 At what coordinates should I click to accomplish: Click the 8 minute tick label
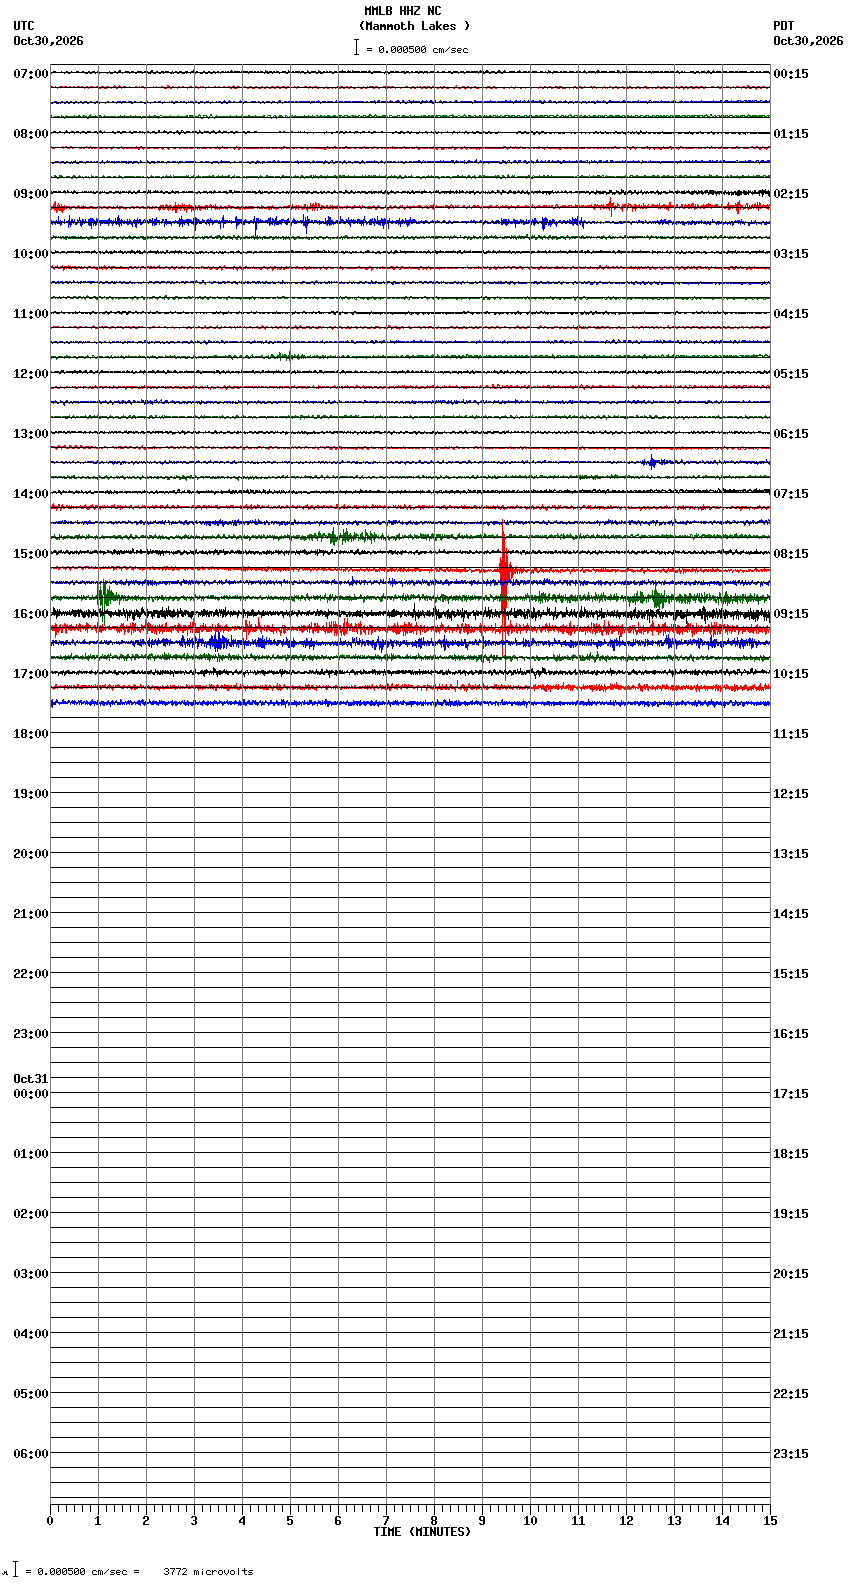(434, 1521)
